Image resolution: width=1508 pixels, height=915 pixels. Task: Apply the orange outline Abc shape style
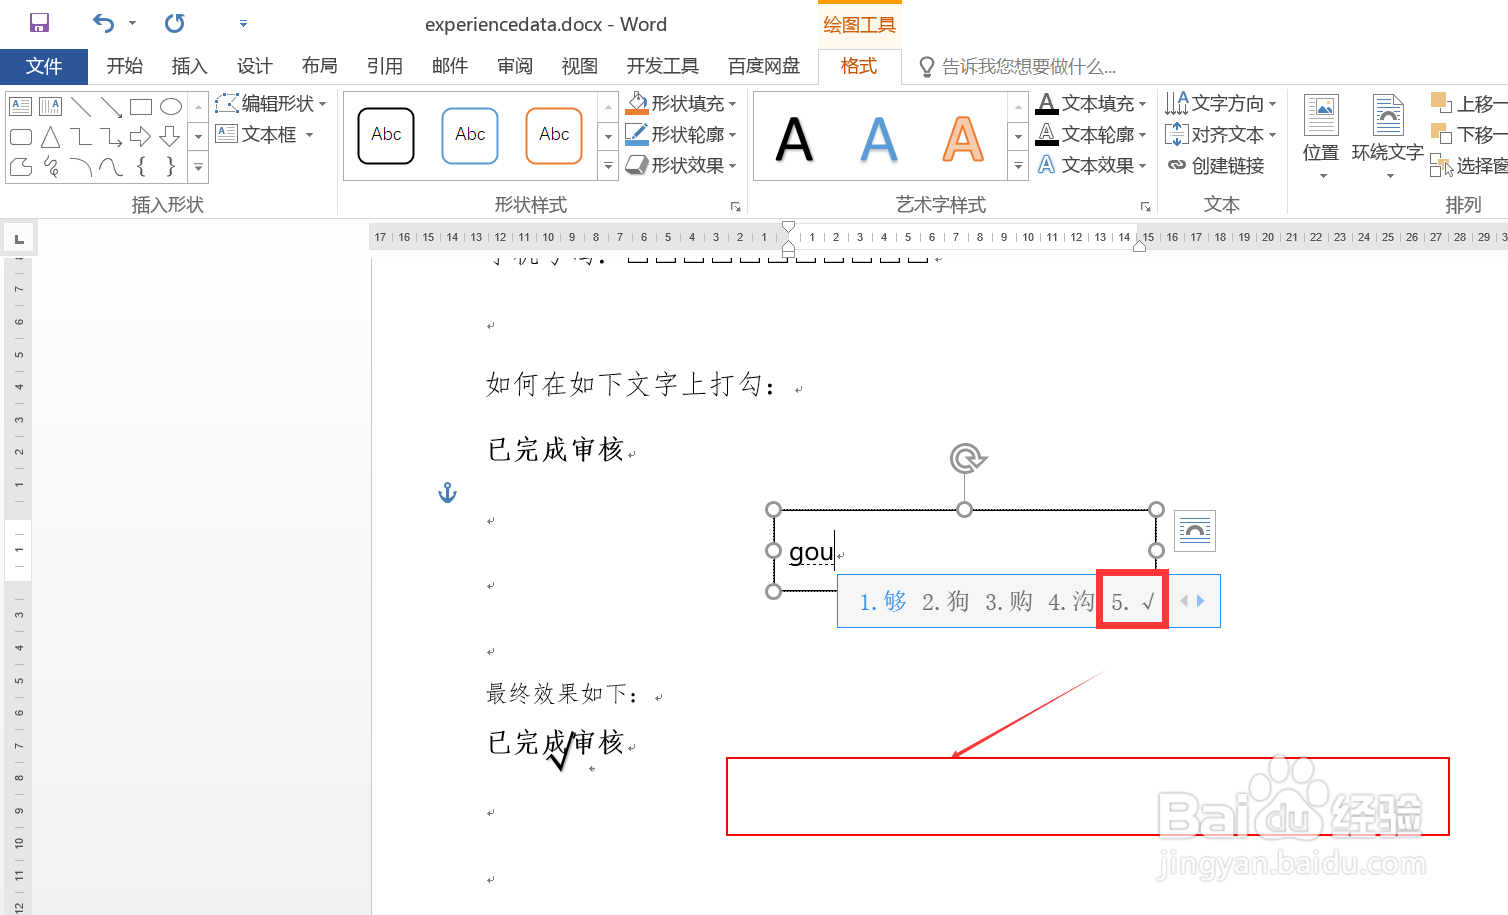(x=554, y=135)
